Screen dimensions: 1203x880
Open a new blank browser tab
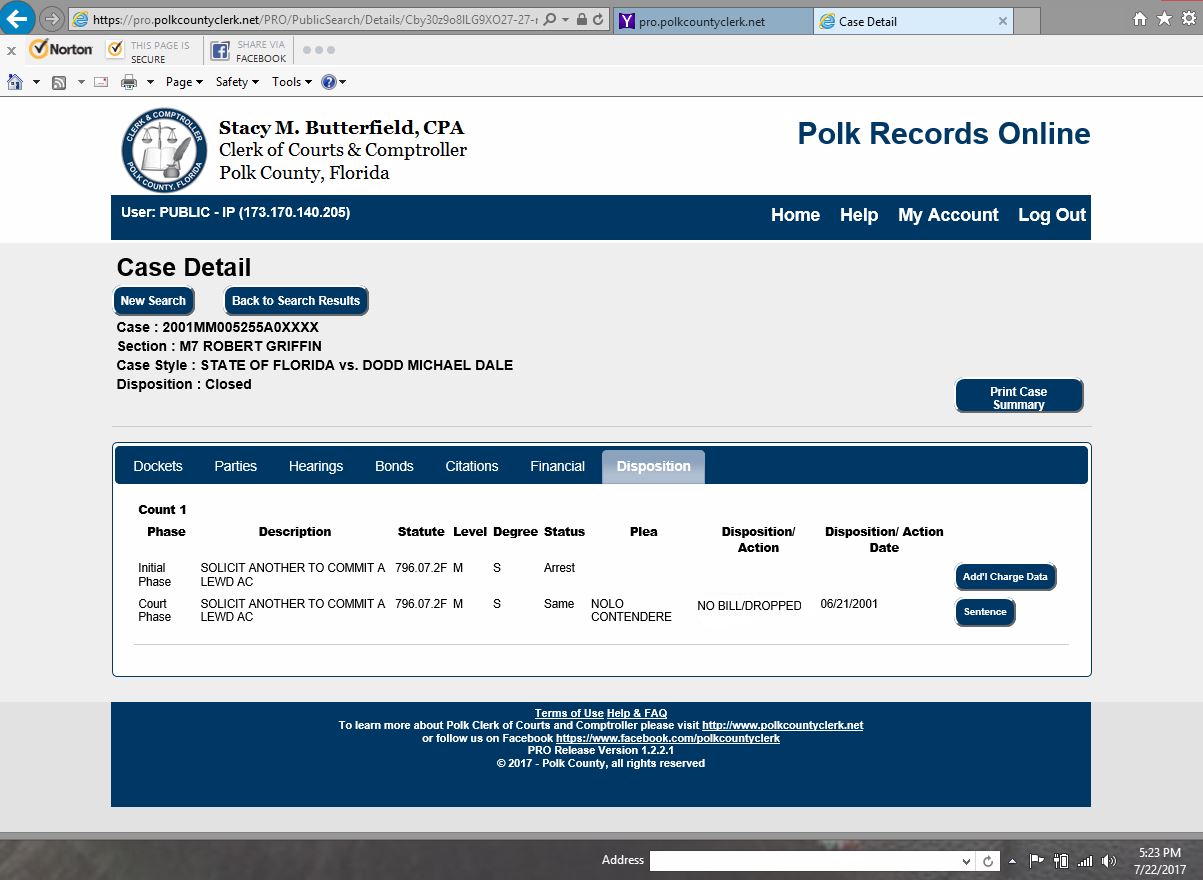click(x=1028, y=21)
